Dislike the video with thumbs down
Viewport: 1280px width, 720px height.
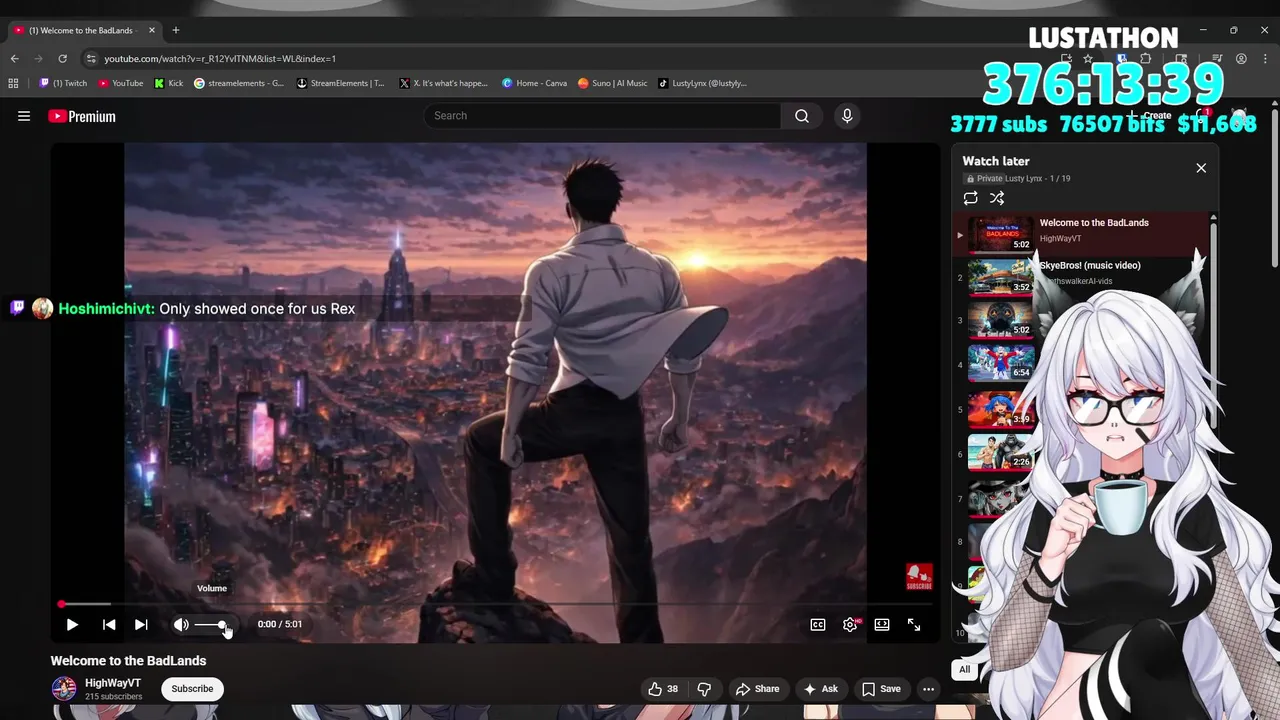click(x=704, y=689)
